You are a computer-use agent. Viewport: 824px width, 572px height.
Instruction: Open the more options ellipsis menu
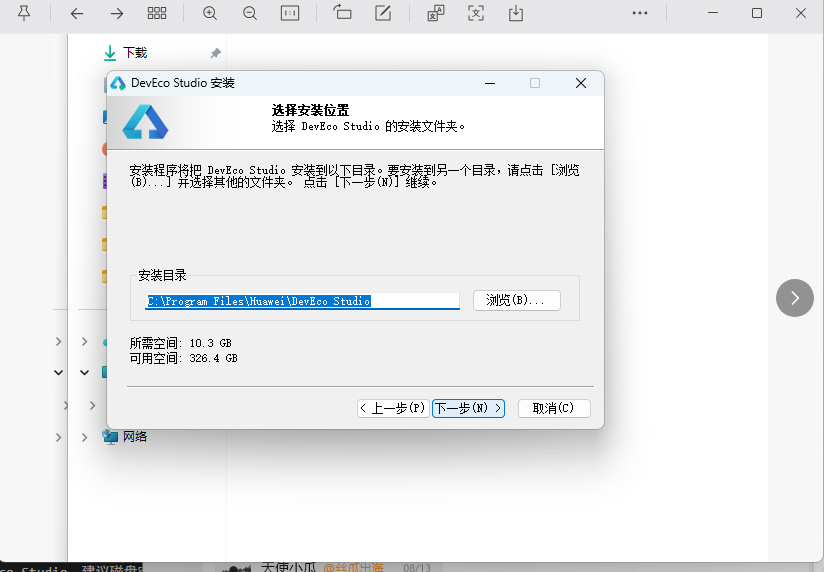click(x=640, y=13)
